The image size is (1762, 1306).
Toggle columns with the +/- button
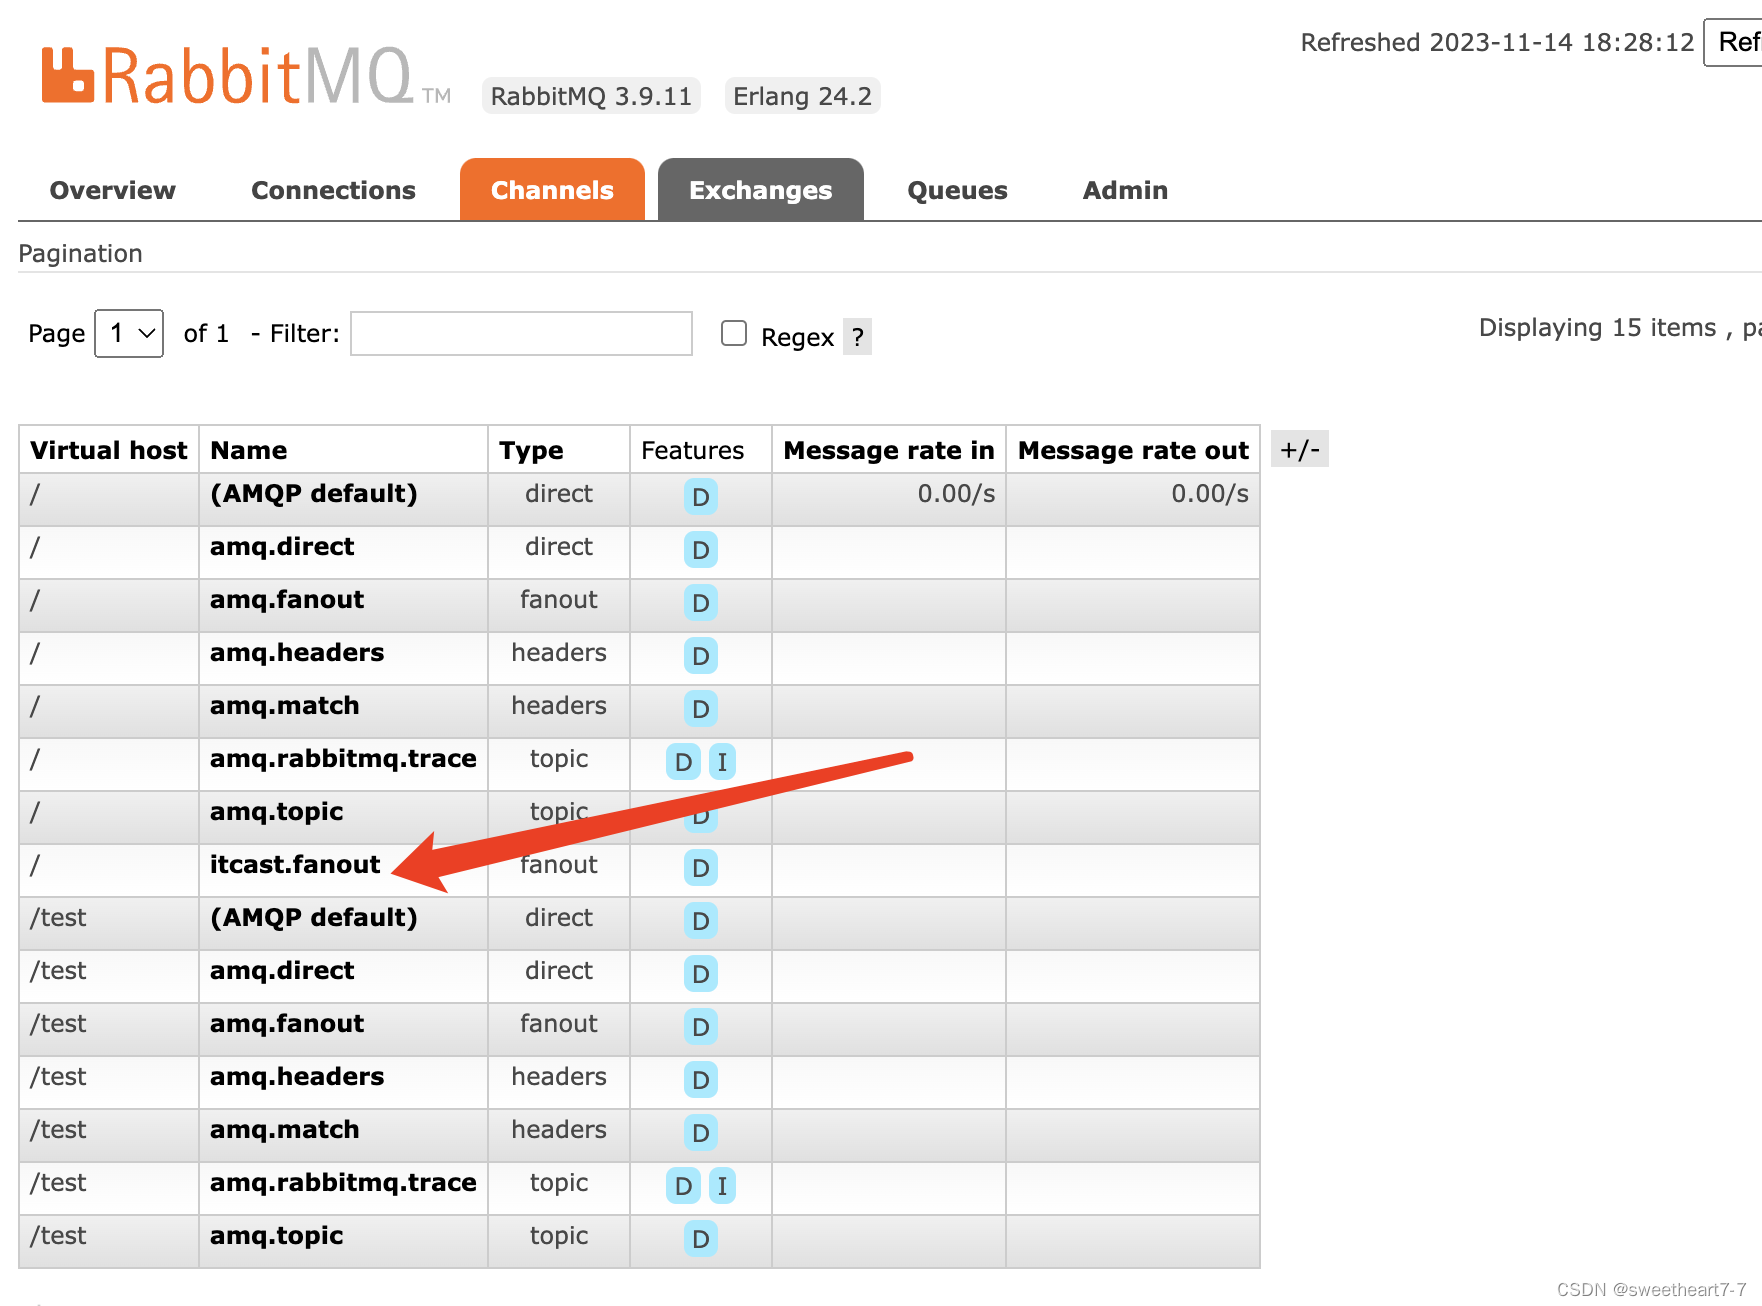tap(1300, 449)
